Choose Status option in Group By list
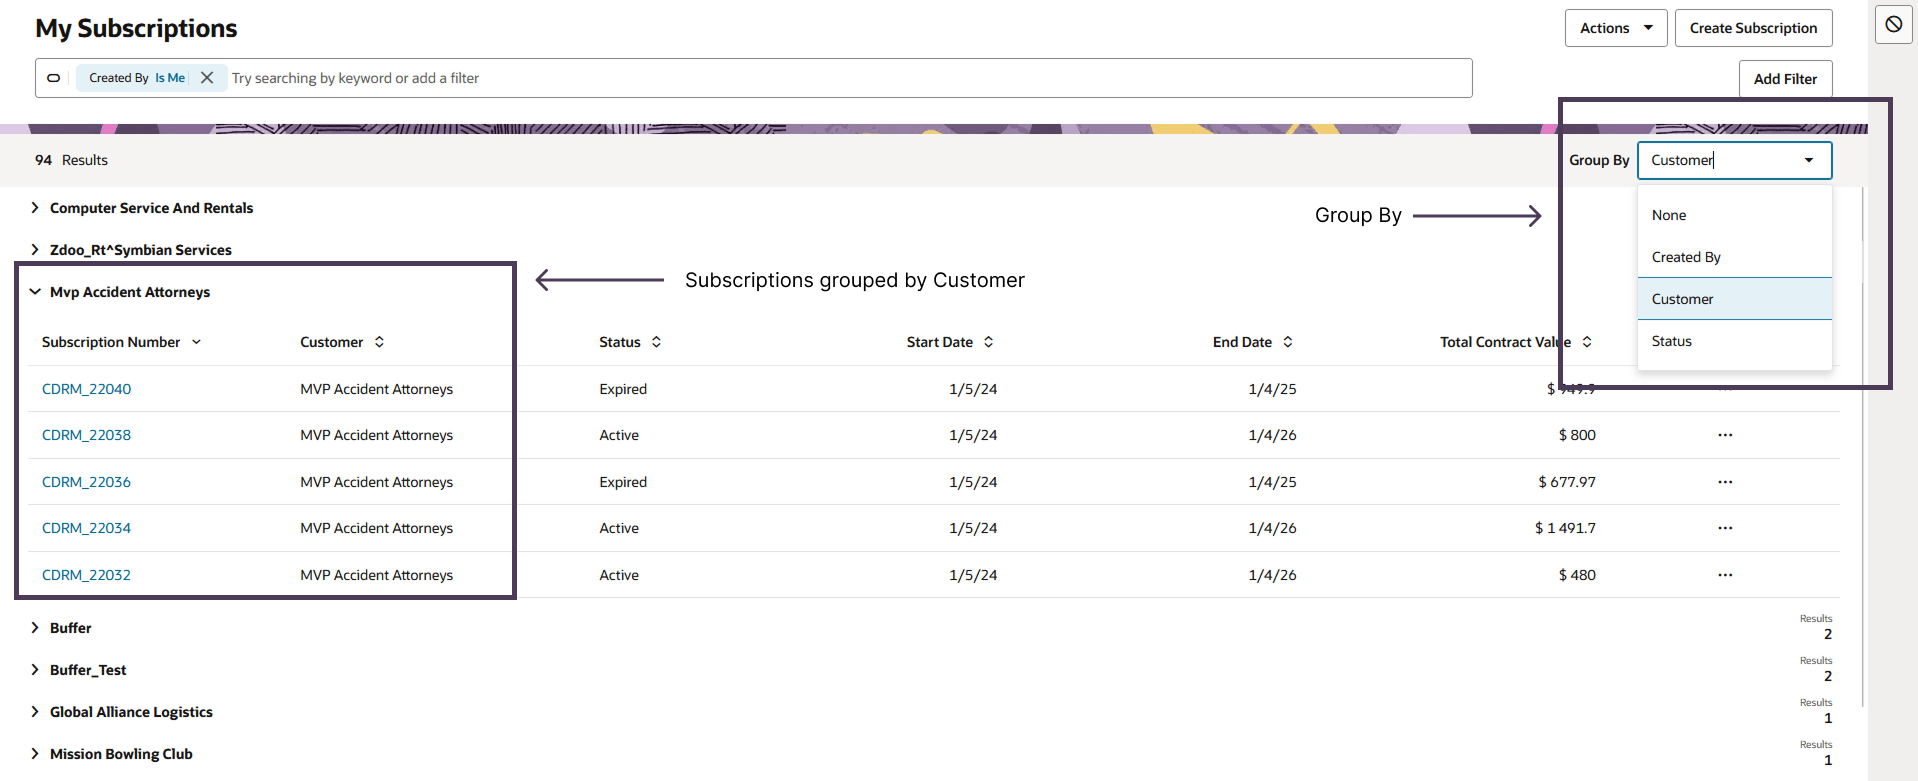The height and width of the screenshot is (781, 1918). (1672, 341)
